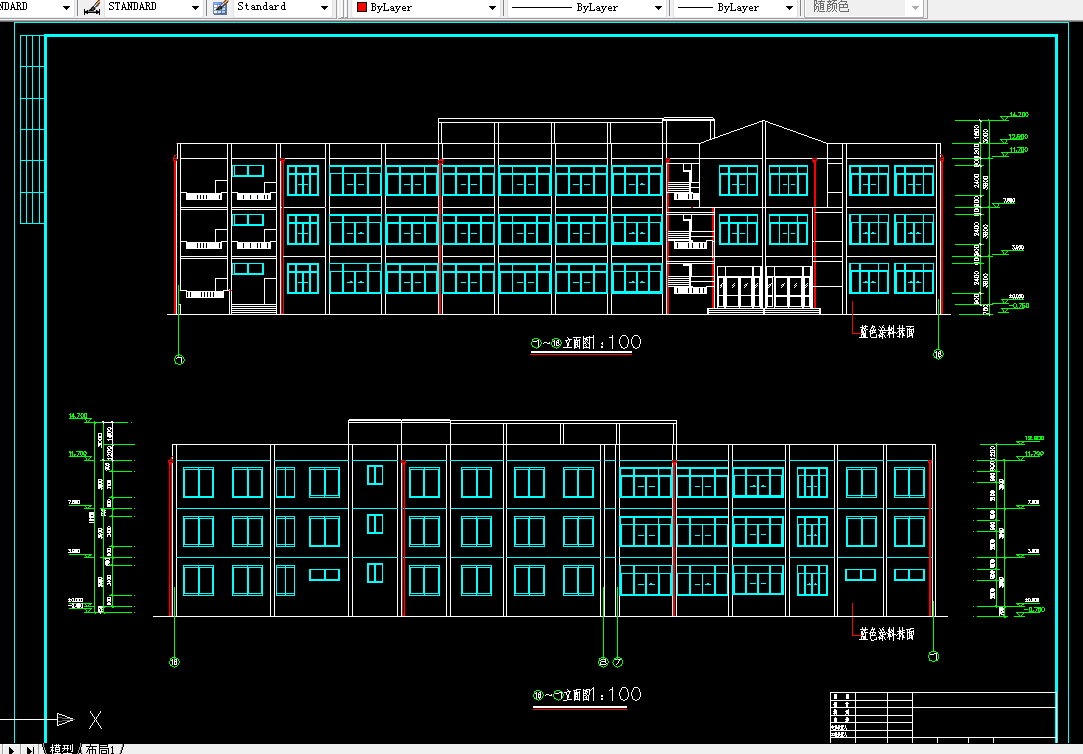1083x754 pixels.
Task: Select the entrance doors on the upper elevation
Action: (764, 287)
